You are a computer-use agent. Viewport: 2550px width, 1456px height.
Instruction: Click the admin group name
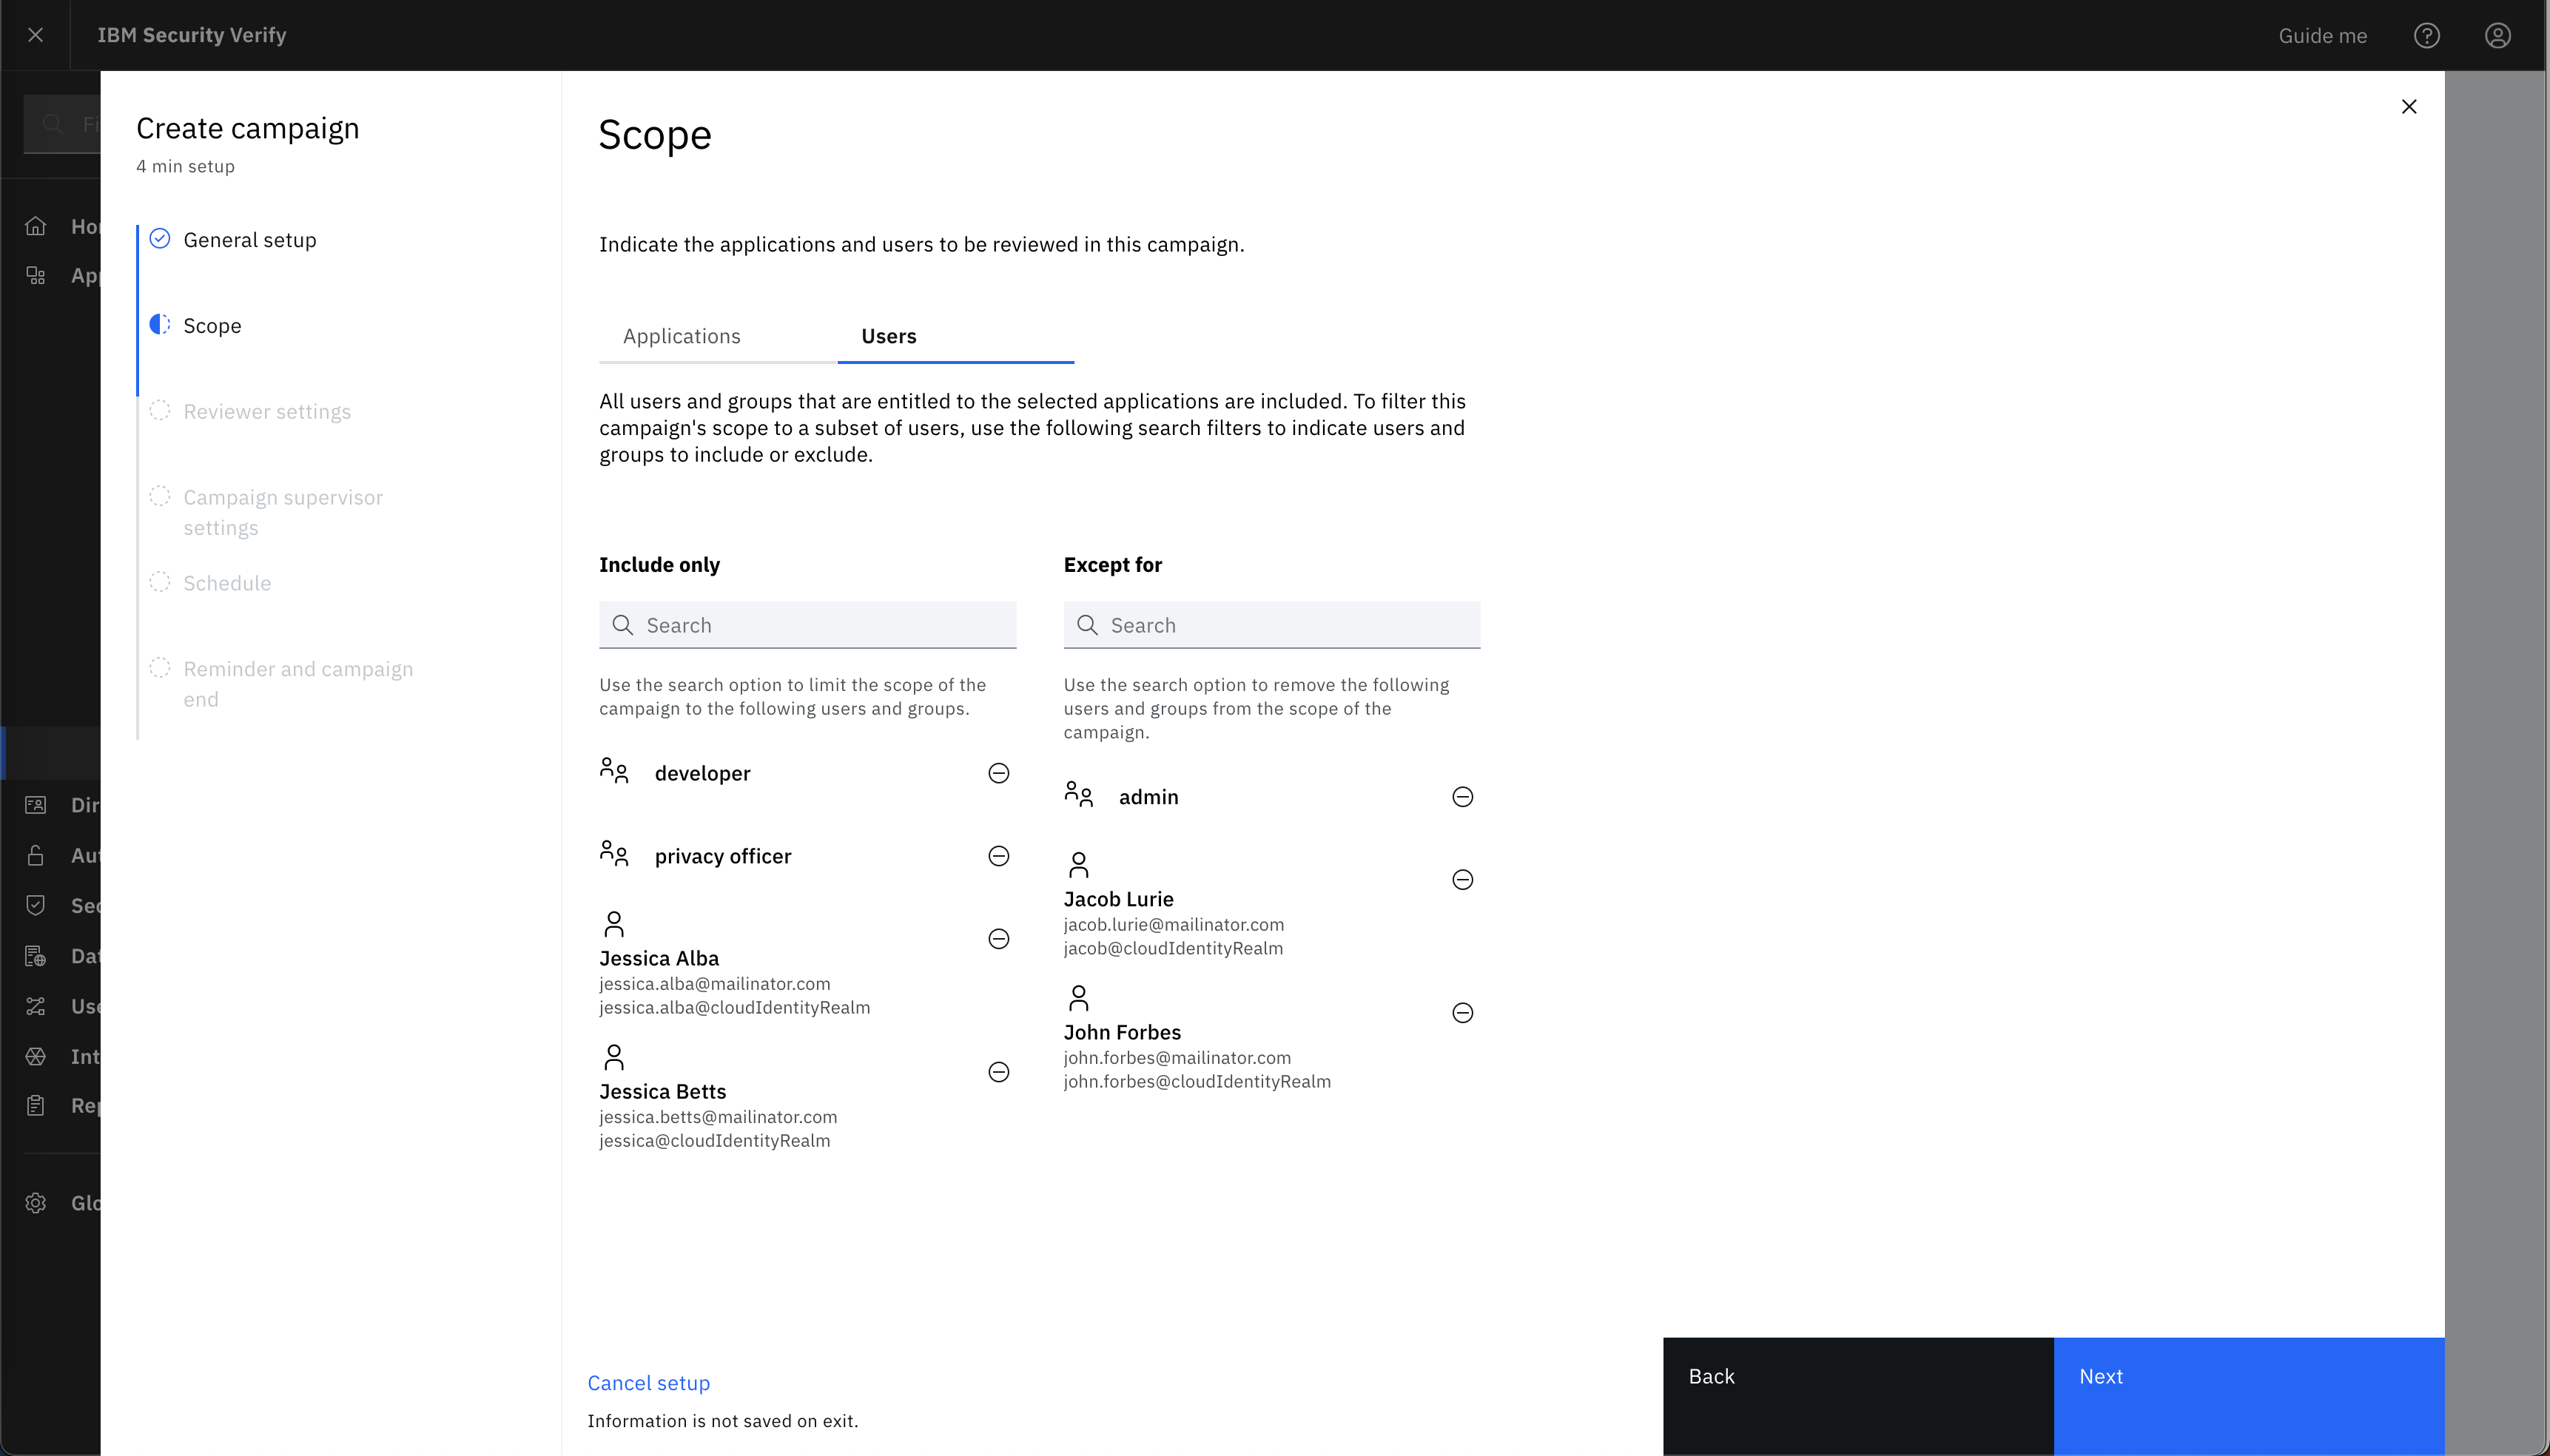[1148, 797]
